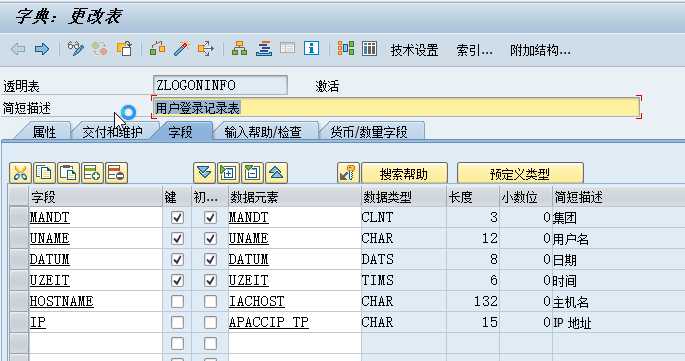Select the 字段 tab
685x361 pixels.
tap(180, 132)
